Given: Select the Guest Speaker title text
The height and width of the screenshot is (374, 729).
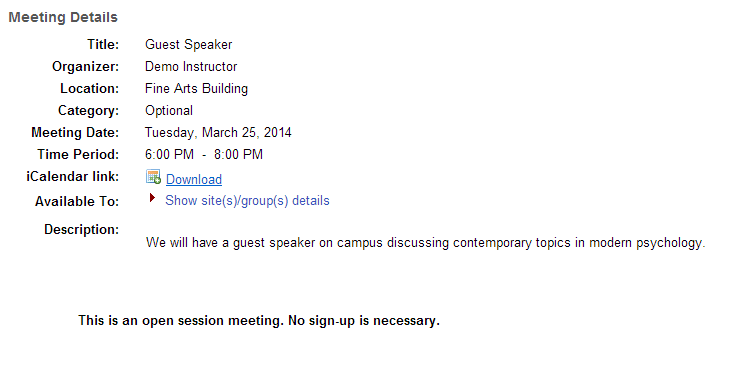Looking at the screenshot, I should point(189,45).
